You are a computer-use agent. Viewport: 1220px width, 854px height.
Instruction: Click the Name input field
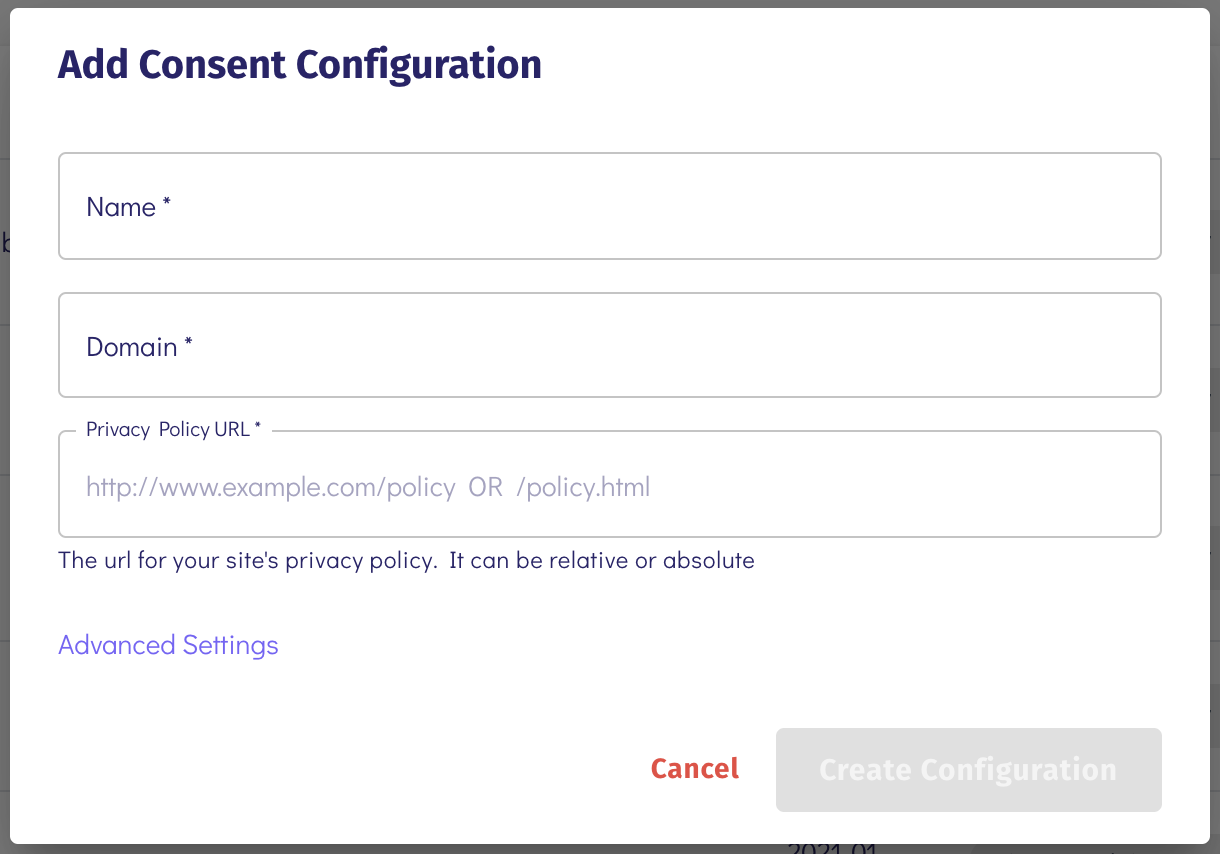(610, 206)
